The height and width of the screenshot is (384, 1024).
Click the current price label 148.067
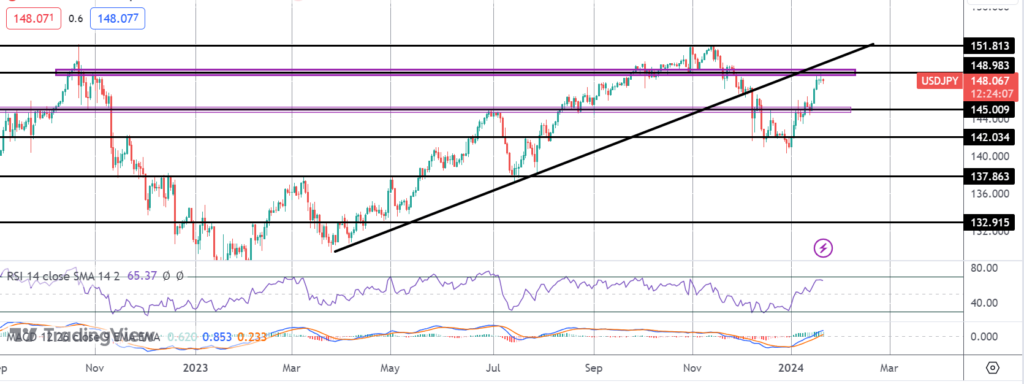(990, 81)
